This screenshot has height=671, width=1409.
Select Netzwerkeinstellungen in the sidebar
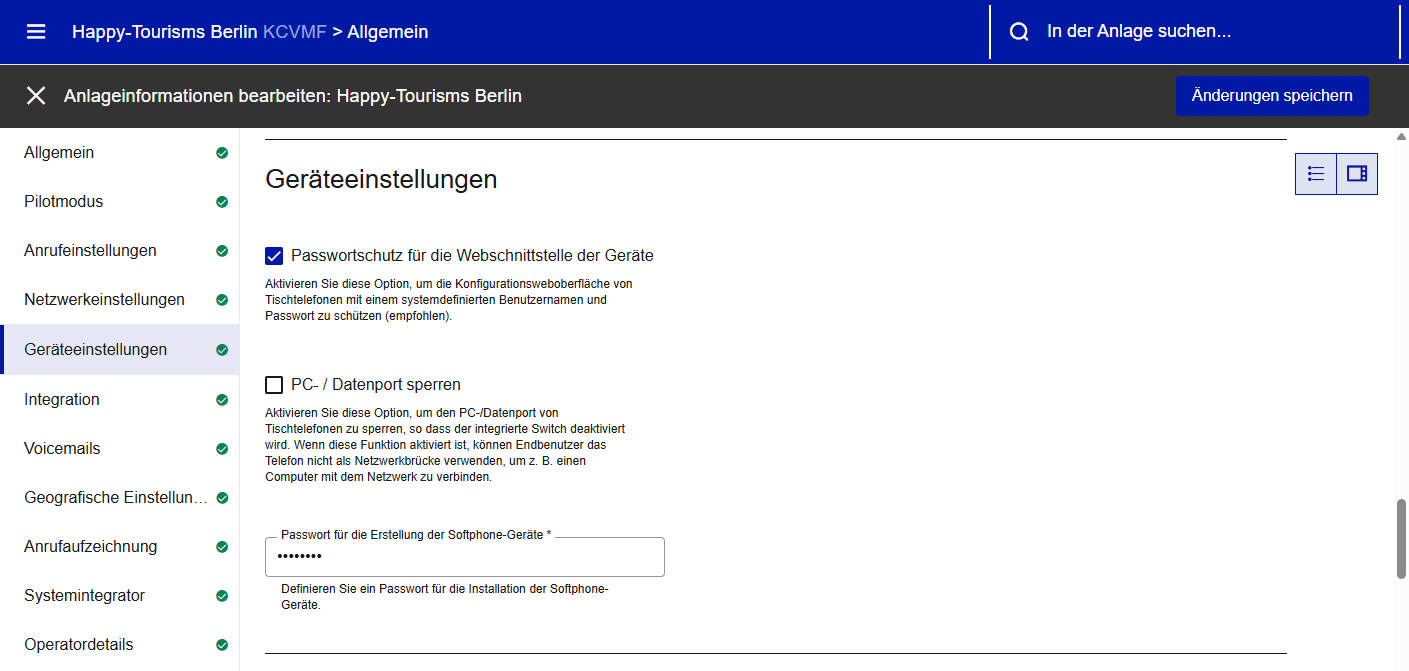[104, 300]
